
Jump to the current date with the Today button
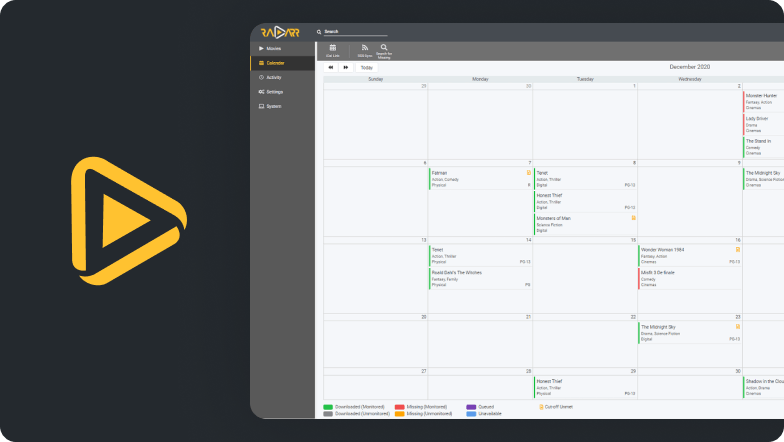click(367, 67)
